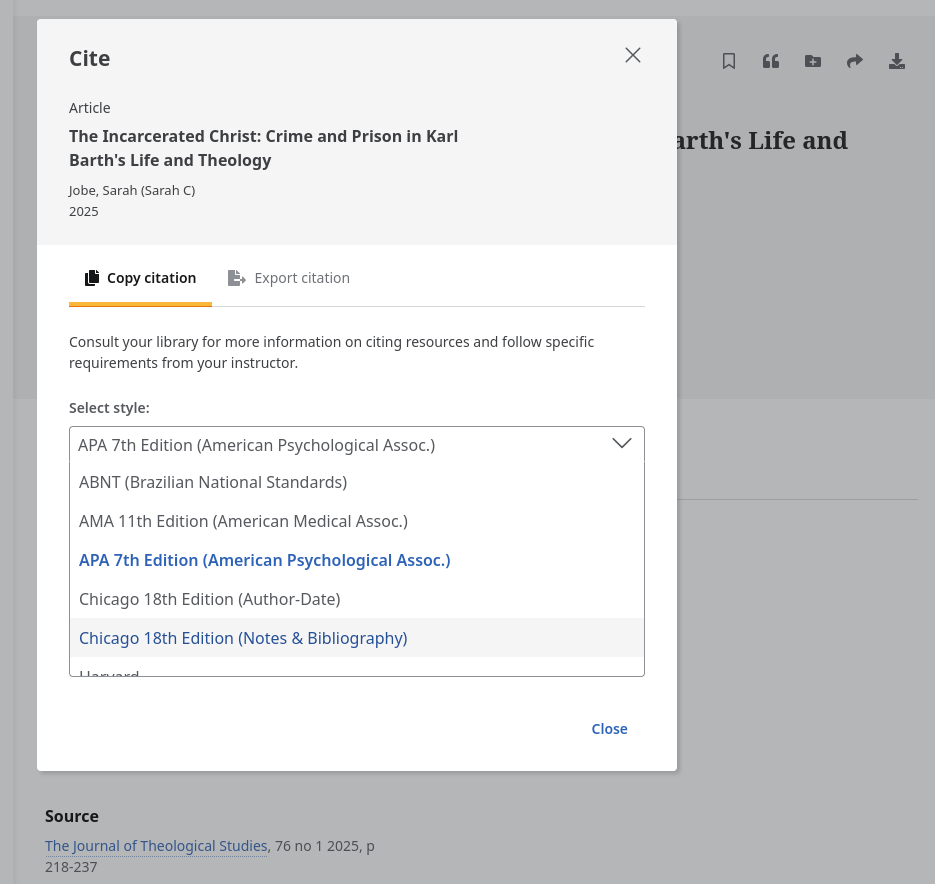
Task: Open the Select style dropdown
Action: click(x=622, y=443)
